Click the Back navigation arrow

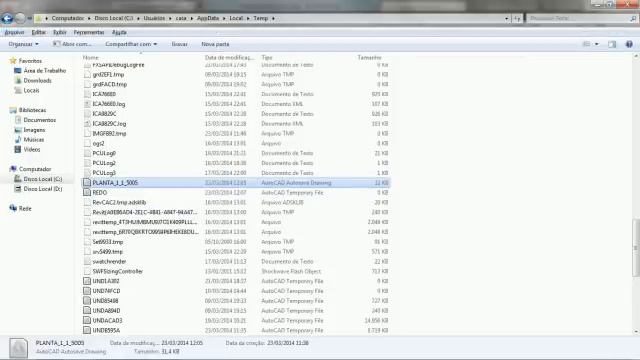tap(7, 18)
